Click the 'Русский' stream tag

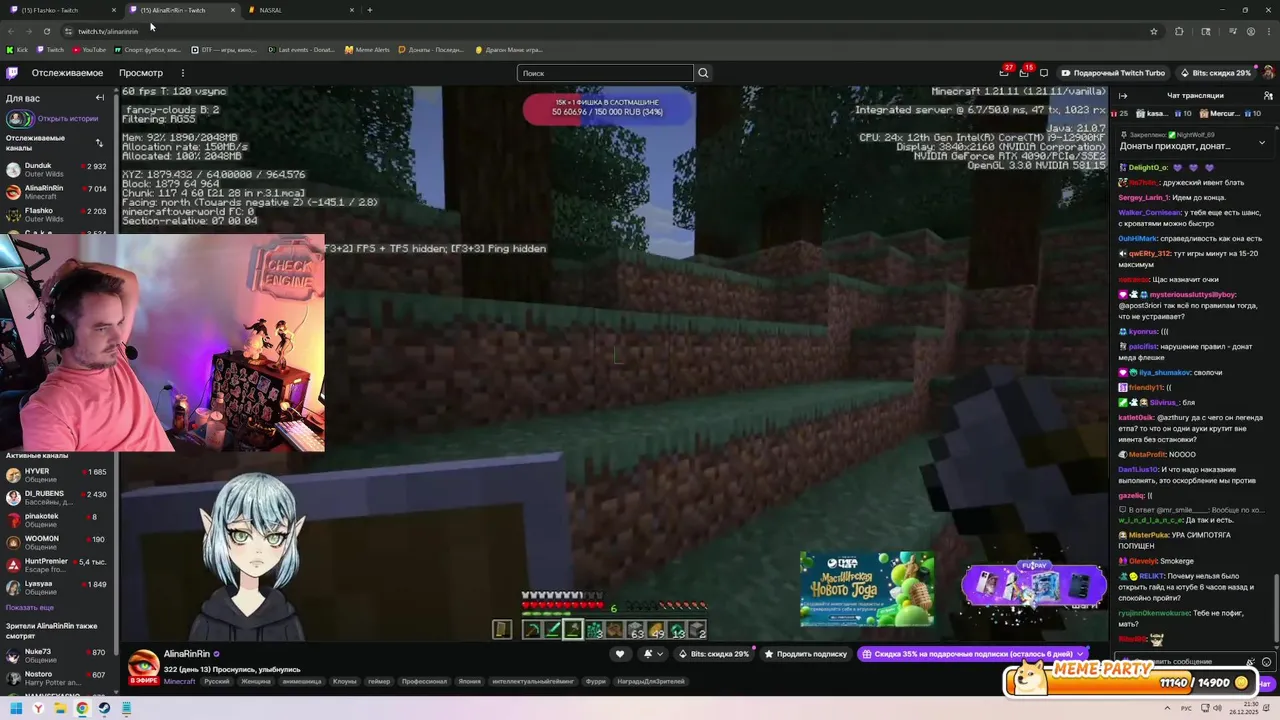(x=216, y=682)
